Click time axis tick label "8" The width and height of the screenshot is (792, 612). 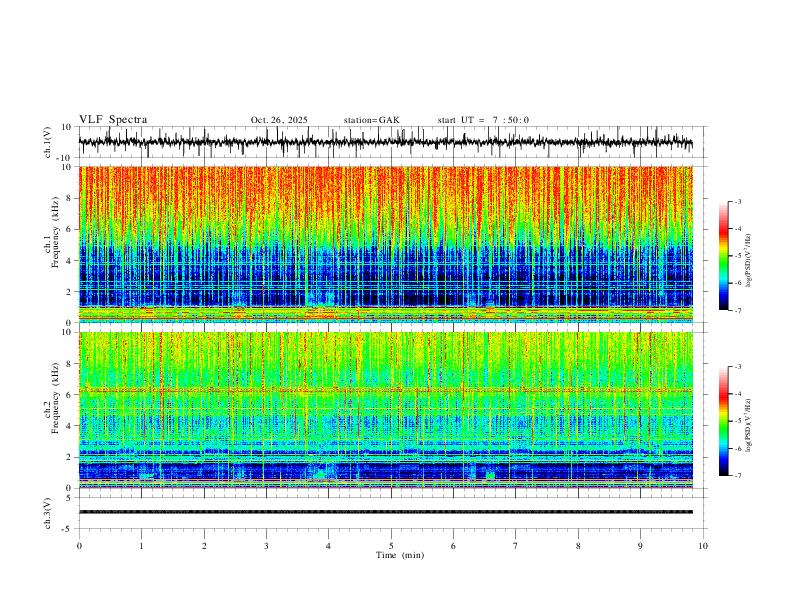(578, 546)
